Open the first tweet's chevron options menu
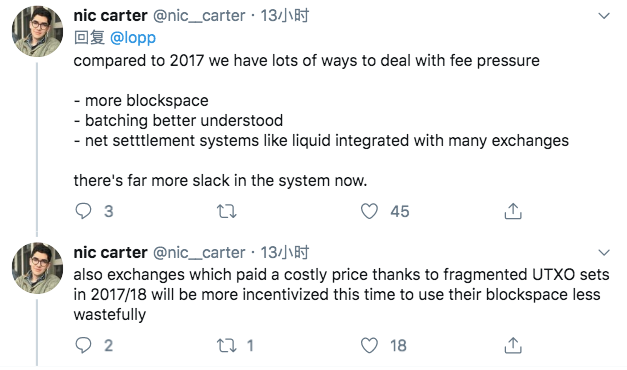This screenshot has width=627, height=370. (x=604, y=16)
